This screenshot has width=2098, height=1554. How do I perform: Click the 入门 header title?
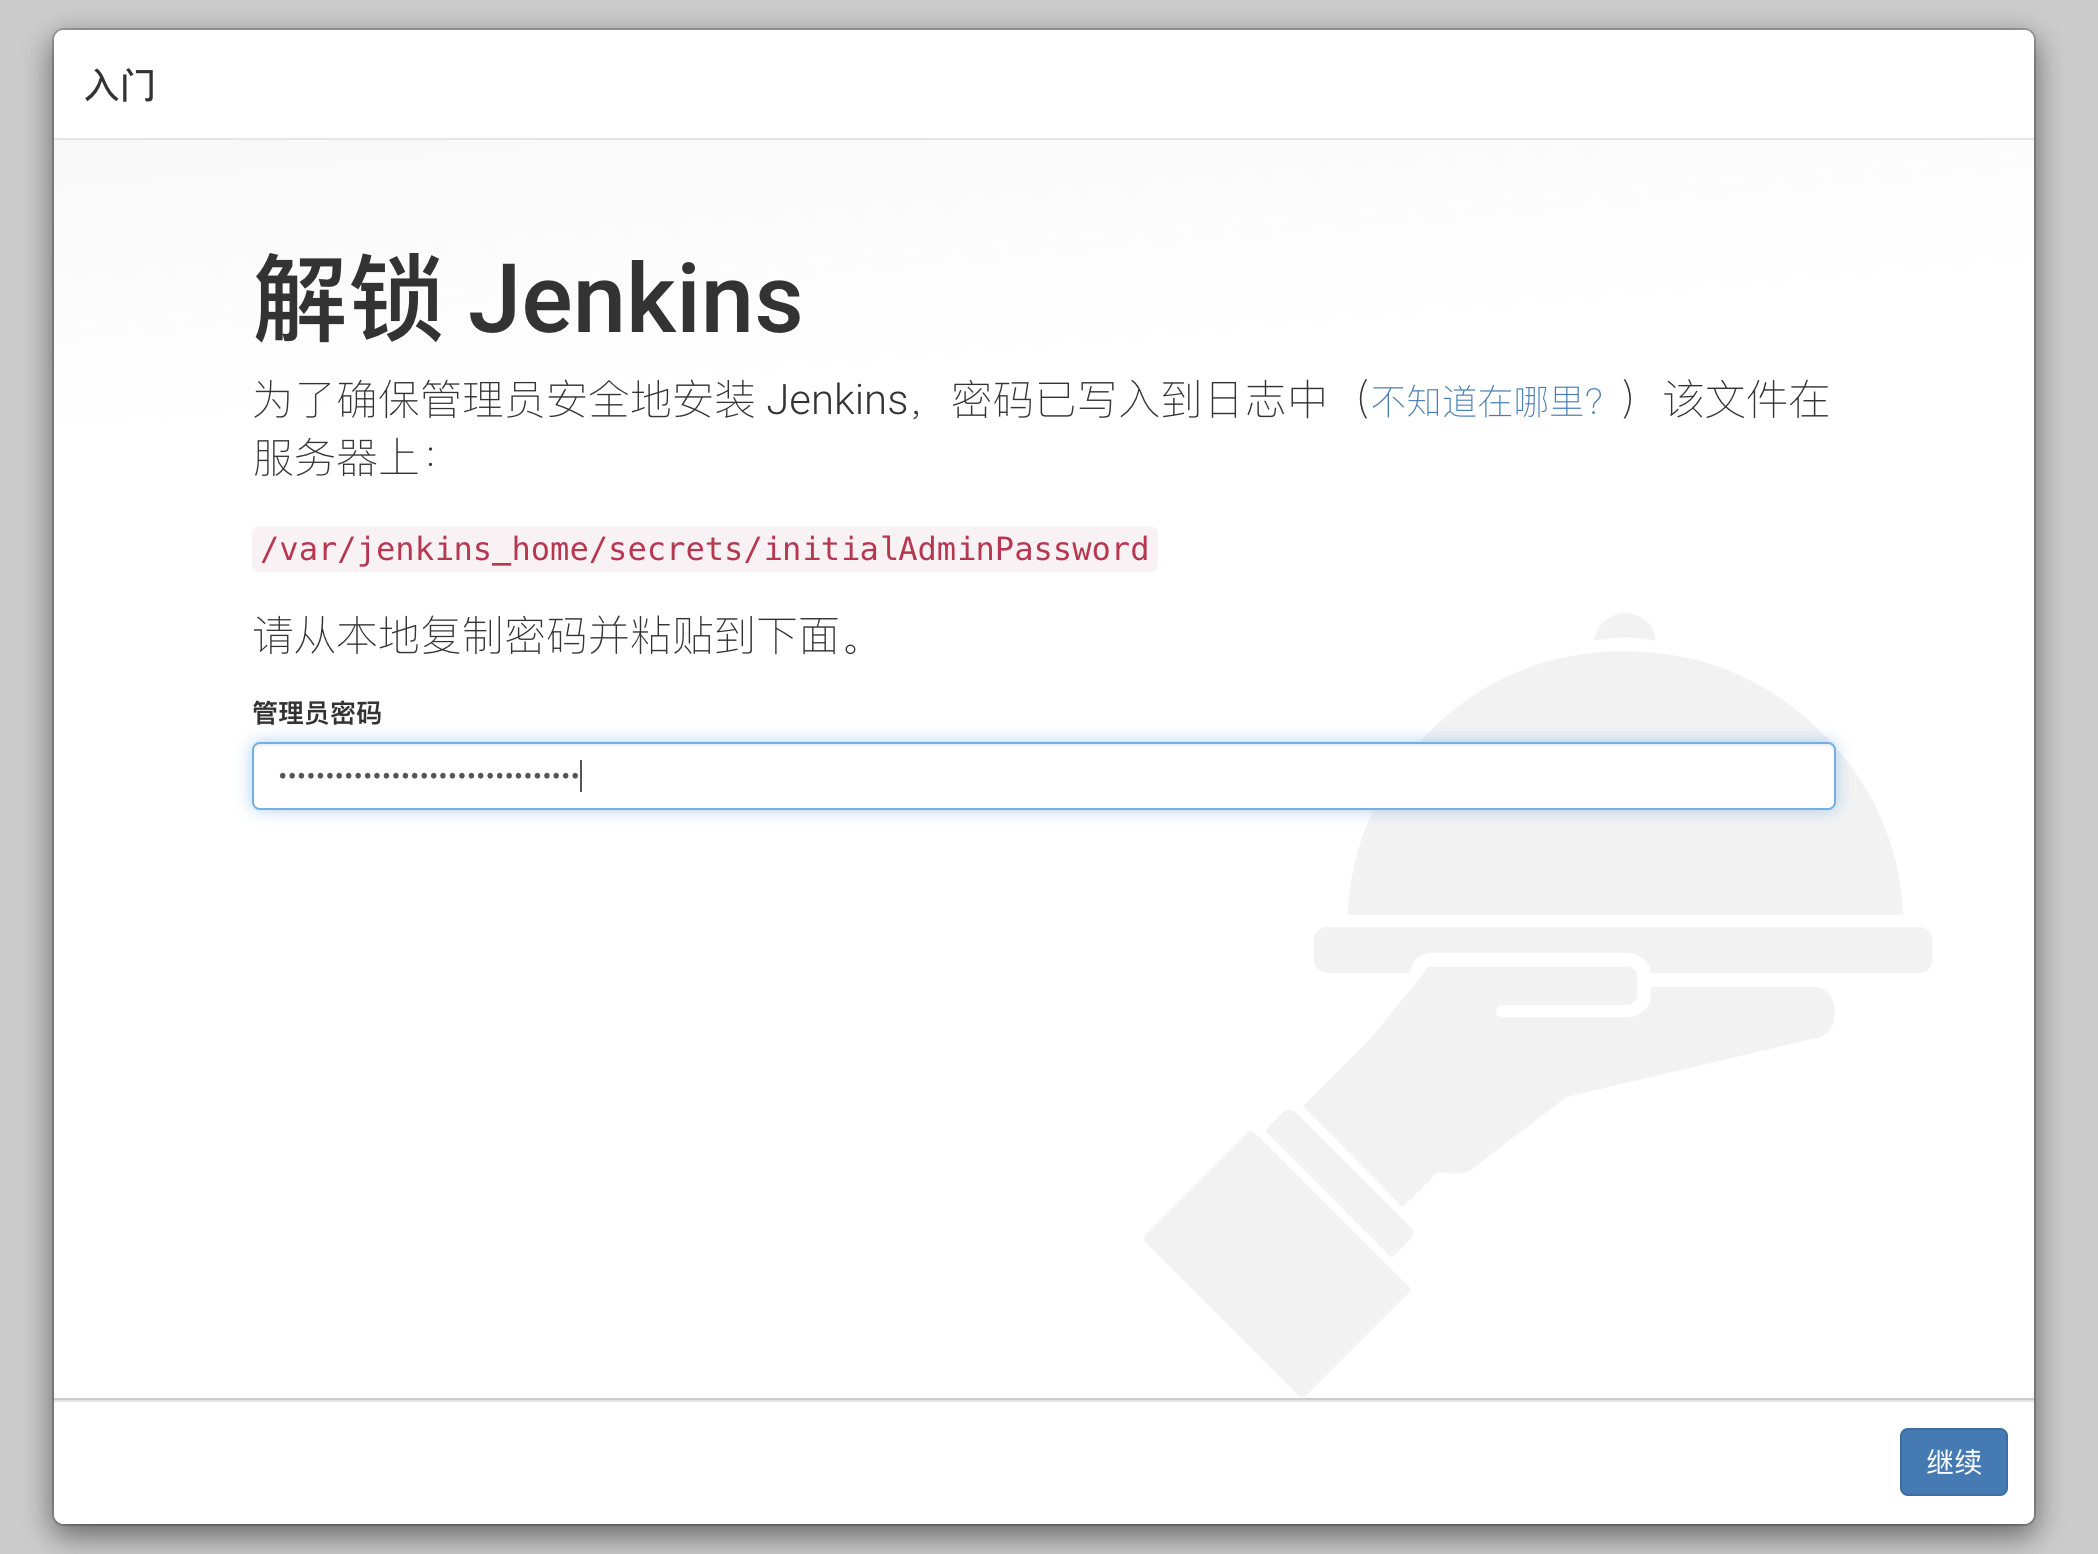point(120,85)
